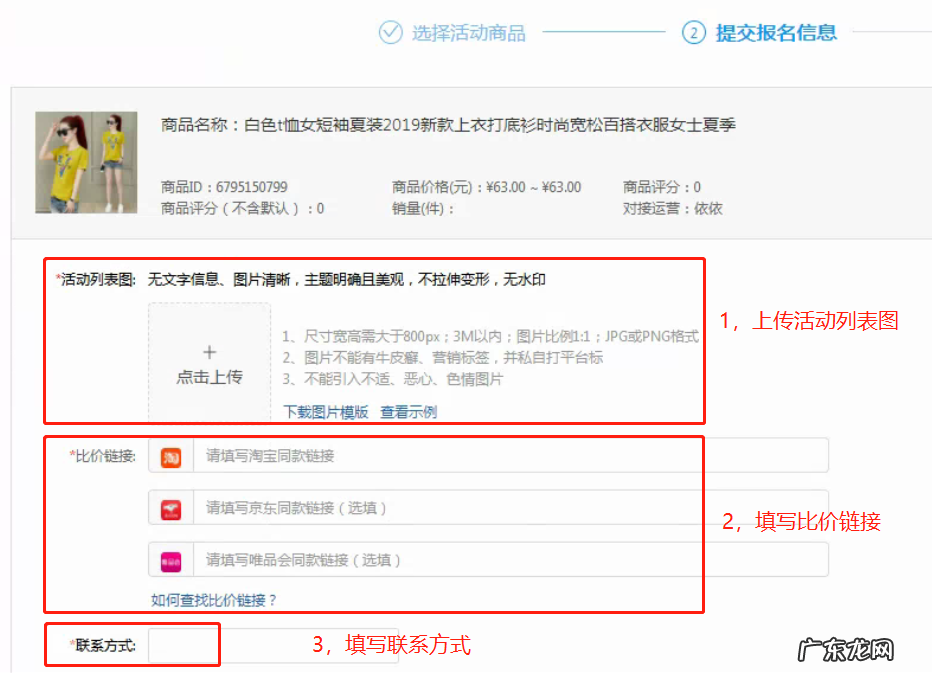
Task: Click the Vipshop (唯品会) platform icon
Action: [170, 561]
